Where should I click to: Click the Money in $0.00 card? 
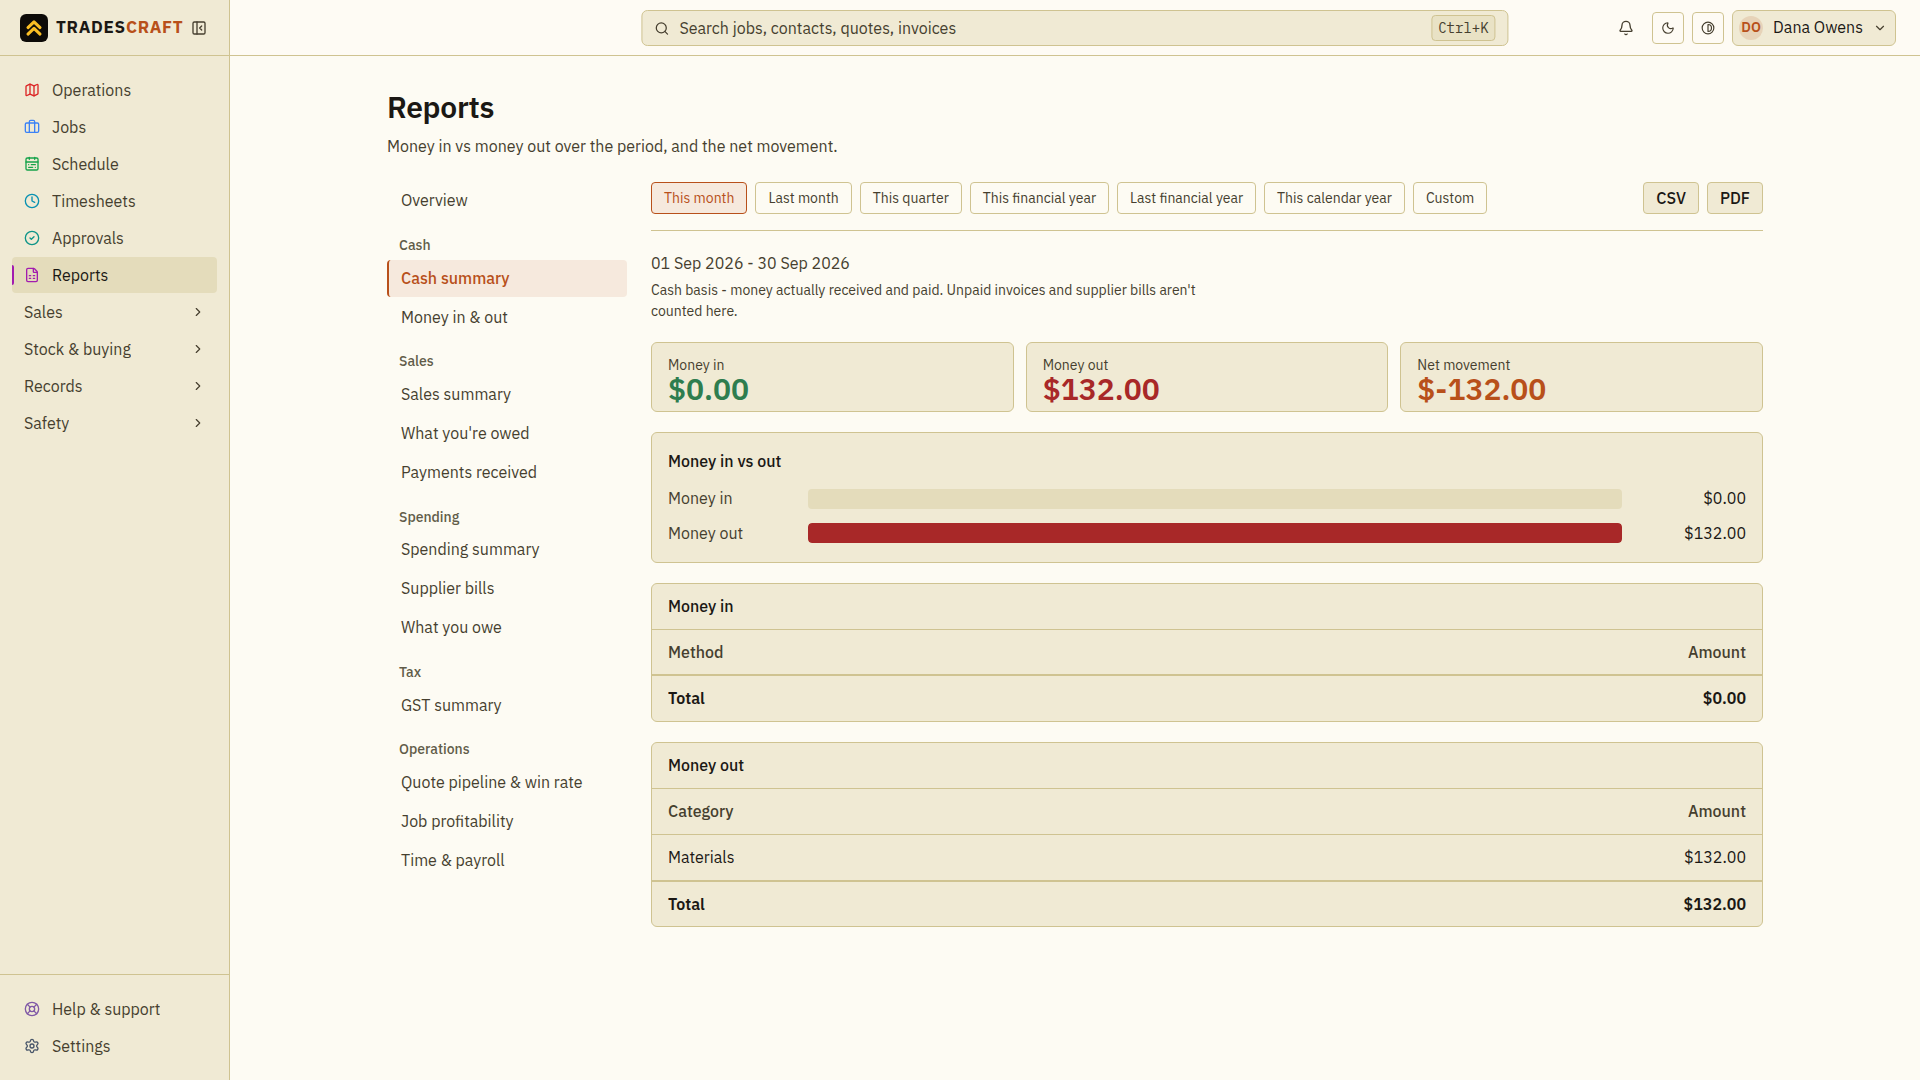coord(832,377)
